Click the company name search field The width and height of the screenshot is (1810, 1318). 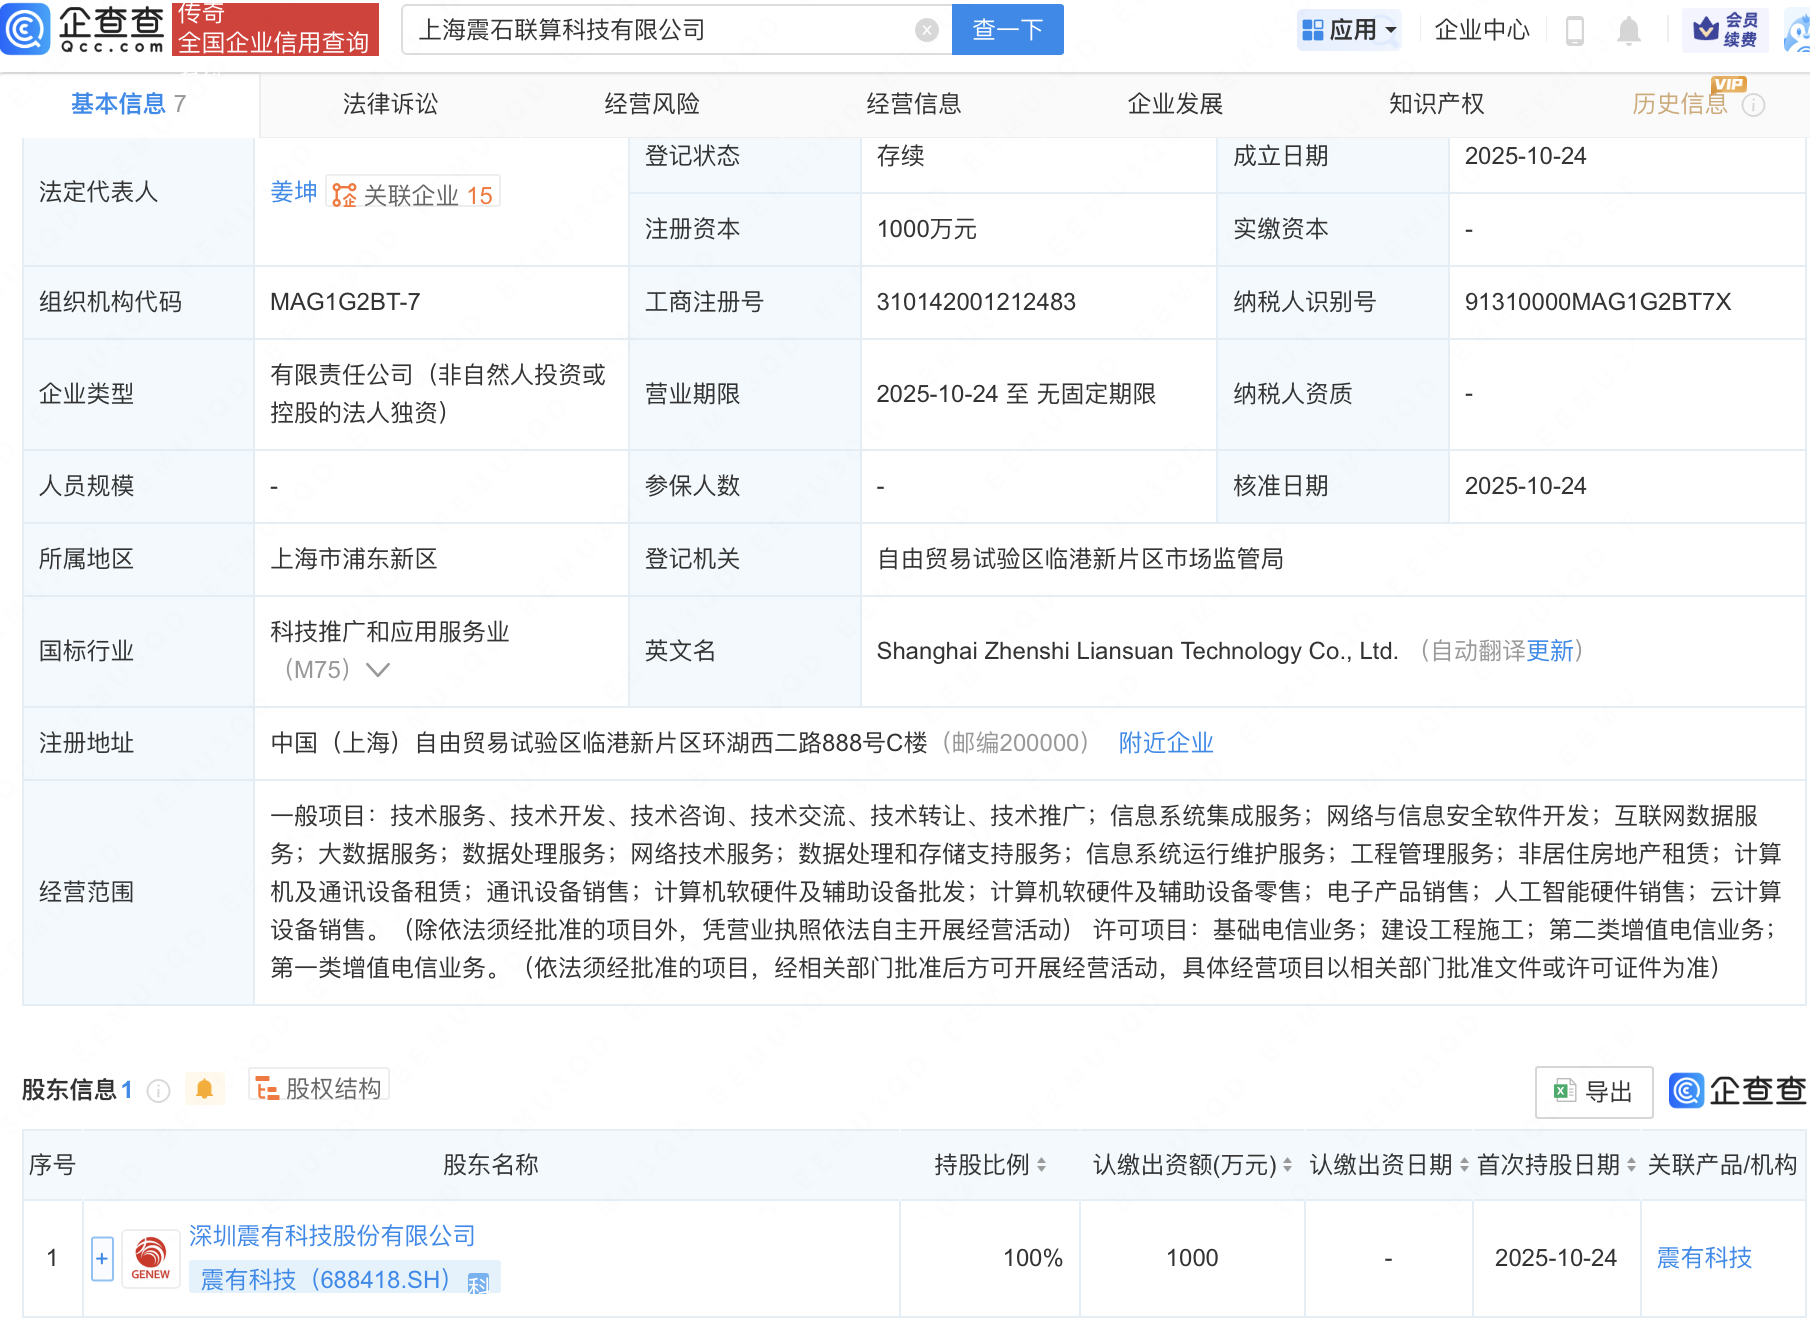point(660,30)
